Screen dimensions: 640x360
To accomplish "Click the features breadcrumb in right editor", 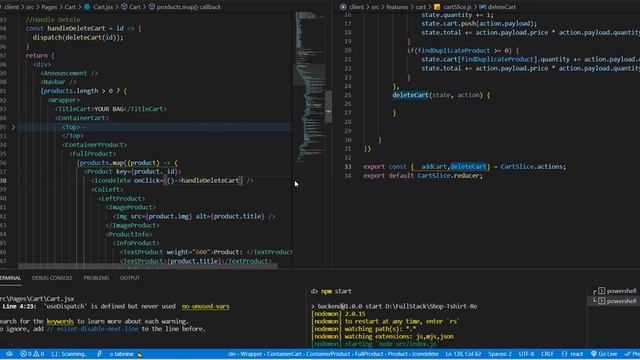I will click(397, 7).
